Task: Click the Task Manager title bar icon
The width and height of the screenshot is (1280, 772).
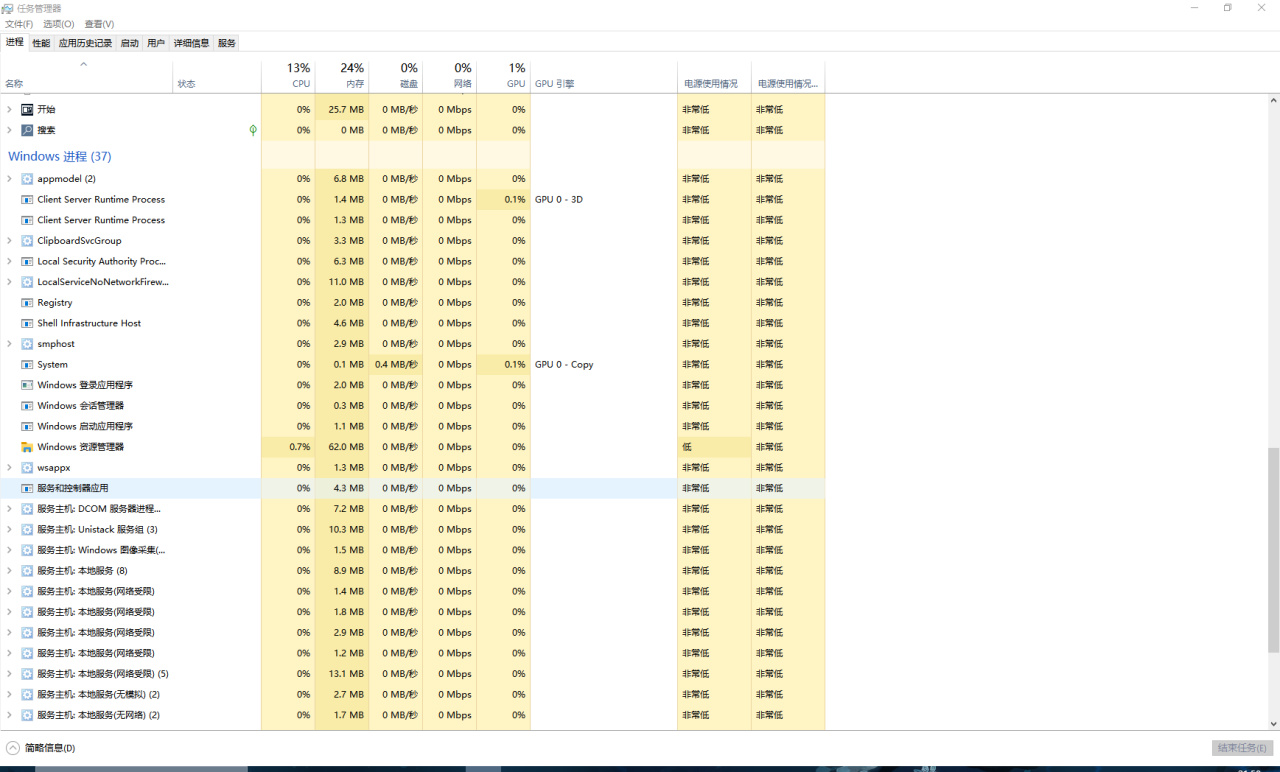Action: coord(9,8)
